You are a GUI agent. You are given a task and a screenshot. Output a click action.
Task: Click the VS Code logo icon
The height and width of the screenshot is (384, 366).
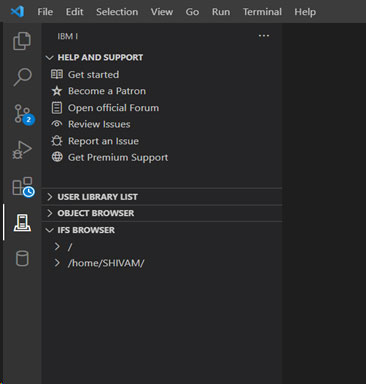[17, 12]
